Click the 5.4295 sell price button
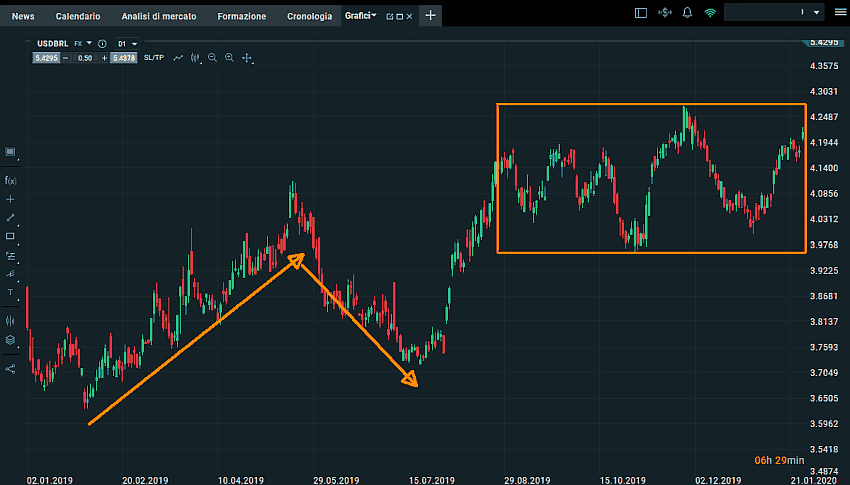The image size is (850, 485). pyautogui.click(x=46, y=58)
